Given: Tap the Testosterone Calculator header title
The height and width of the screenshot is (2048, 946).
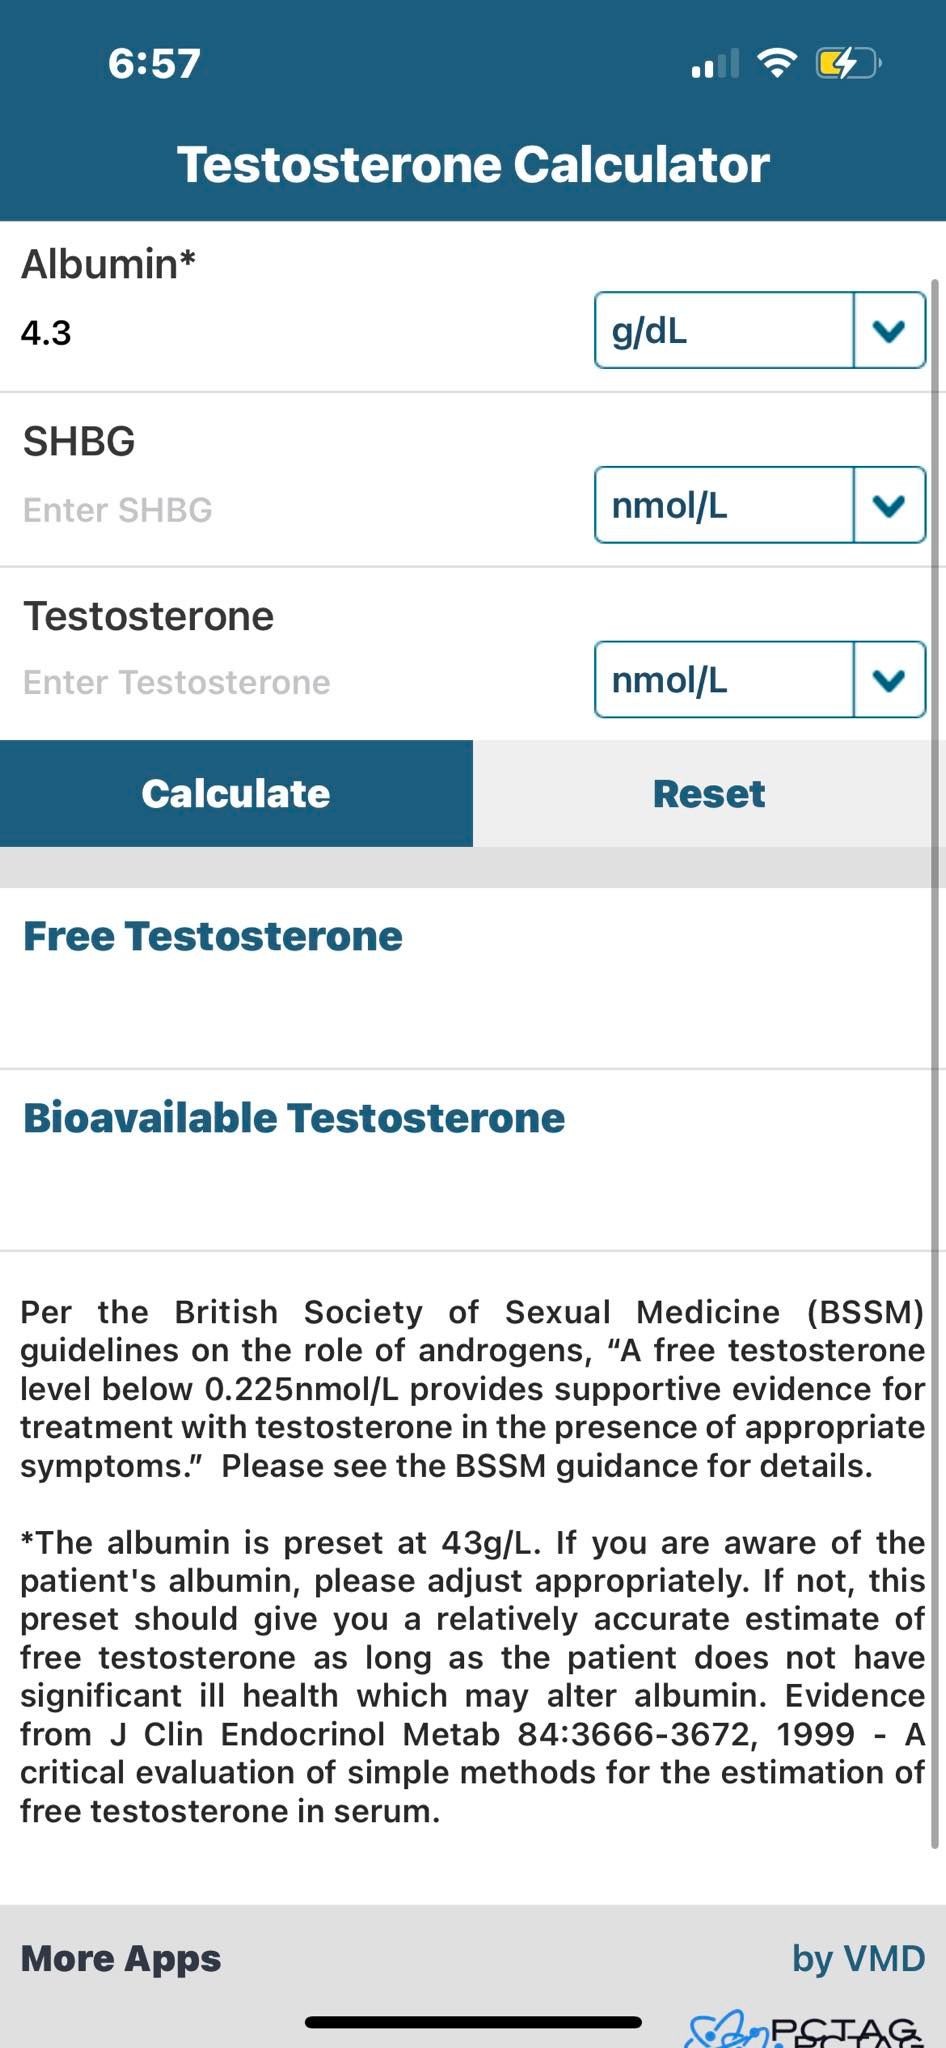Looking at the screenshot, I should pos(473,165).
